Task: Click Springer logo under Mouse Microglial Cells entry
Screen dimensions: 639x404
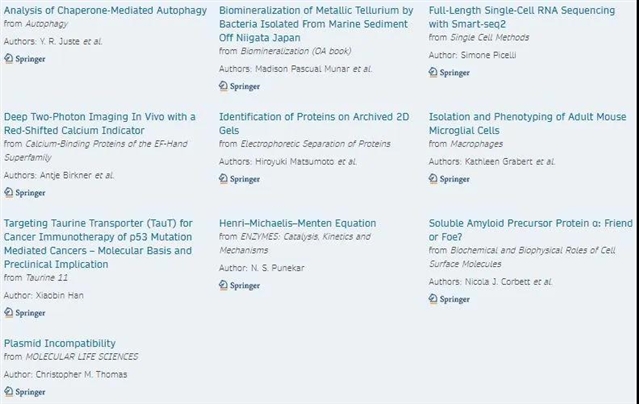Action: (450, 177)
